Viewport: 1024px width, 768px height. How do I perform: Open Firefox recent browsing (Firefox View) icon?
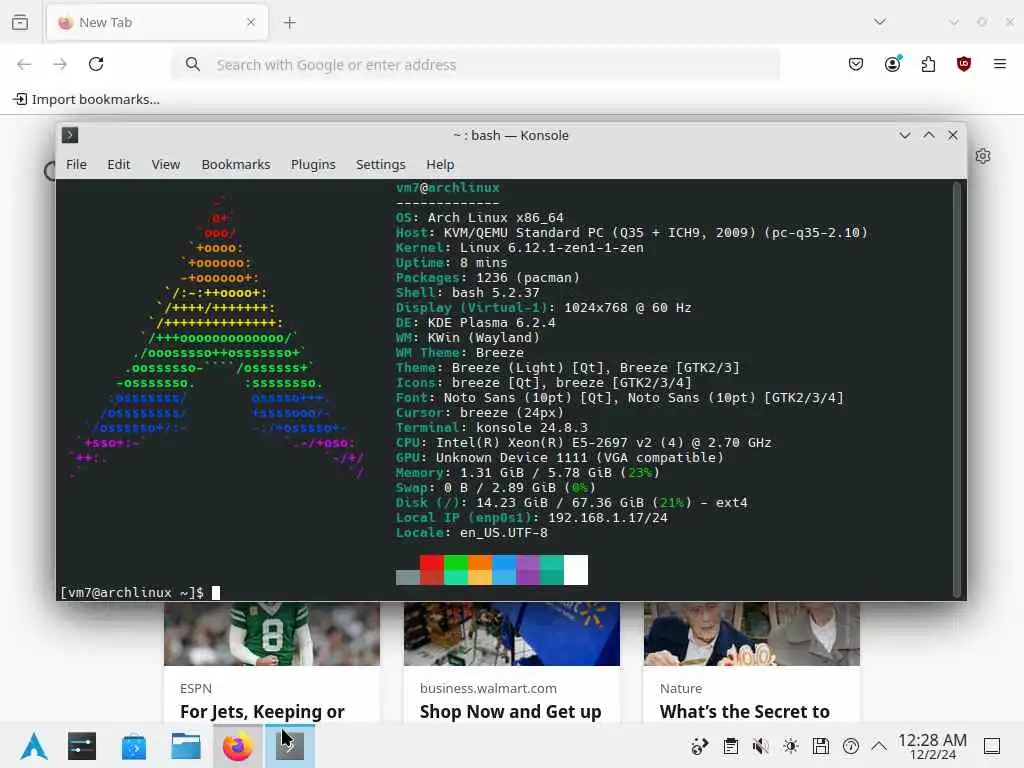point(20,22)
